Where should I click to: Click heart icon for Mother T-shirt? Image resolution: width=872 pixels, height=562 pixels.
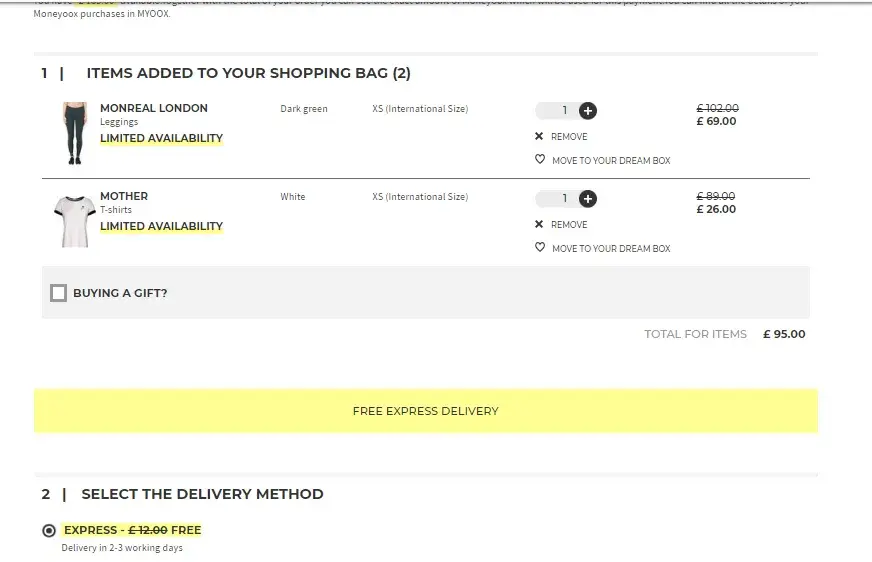point(540,248)
